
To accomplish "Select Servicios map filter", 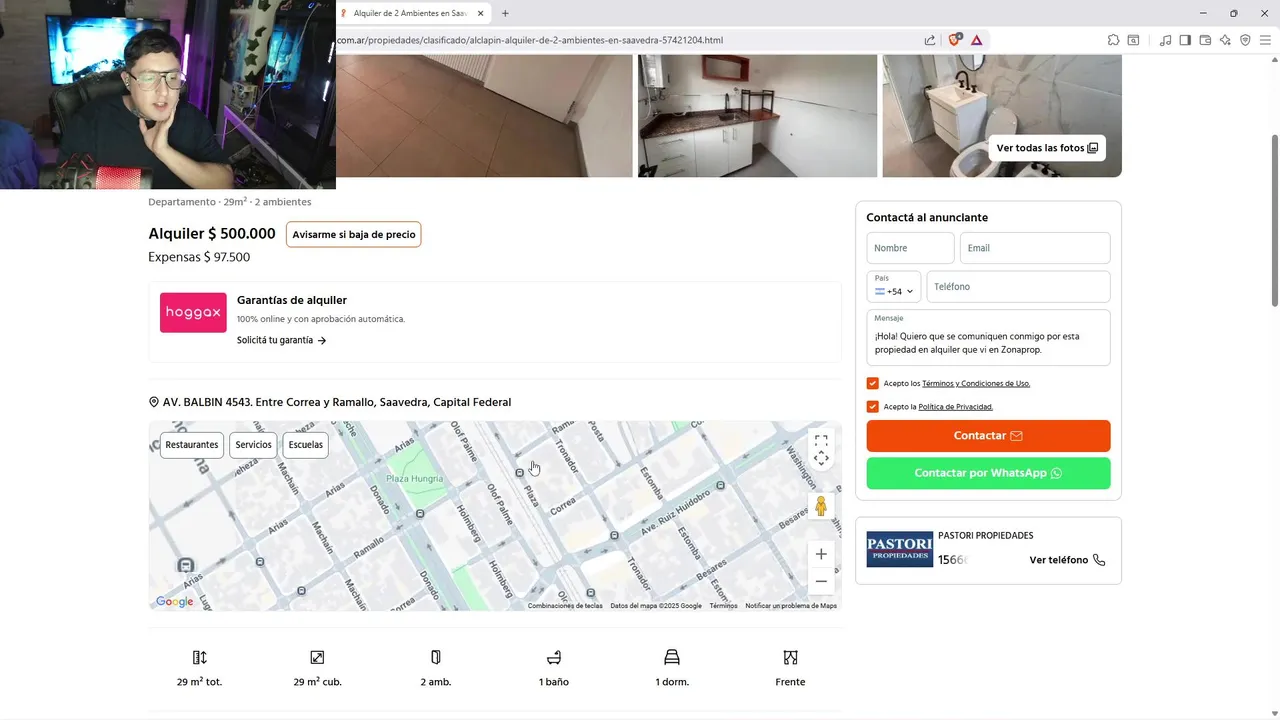I will pyautogui.click(x=253, y=445).
